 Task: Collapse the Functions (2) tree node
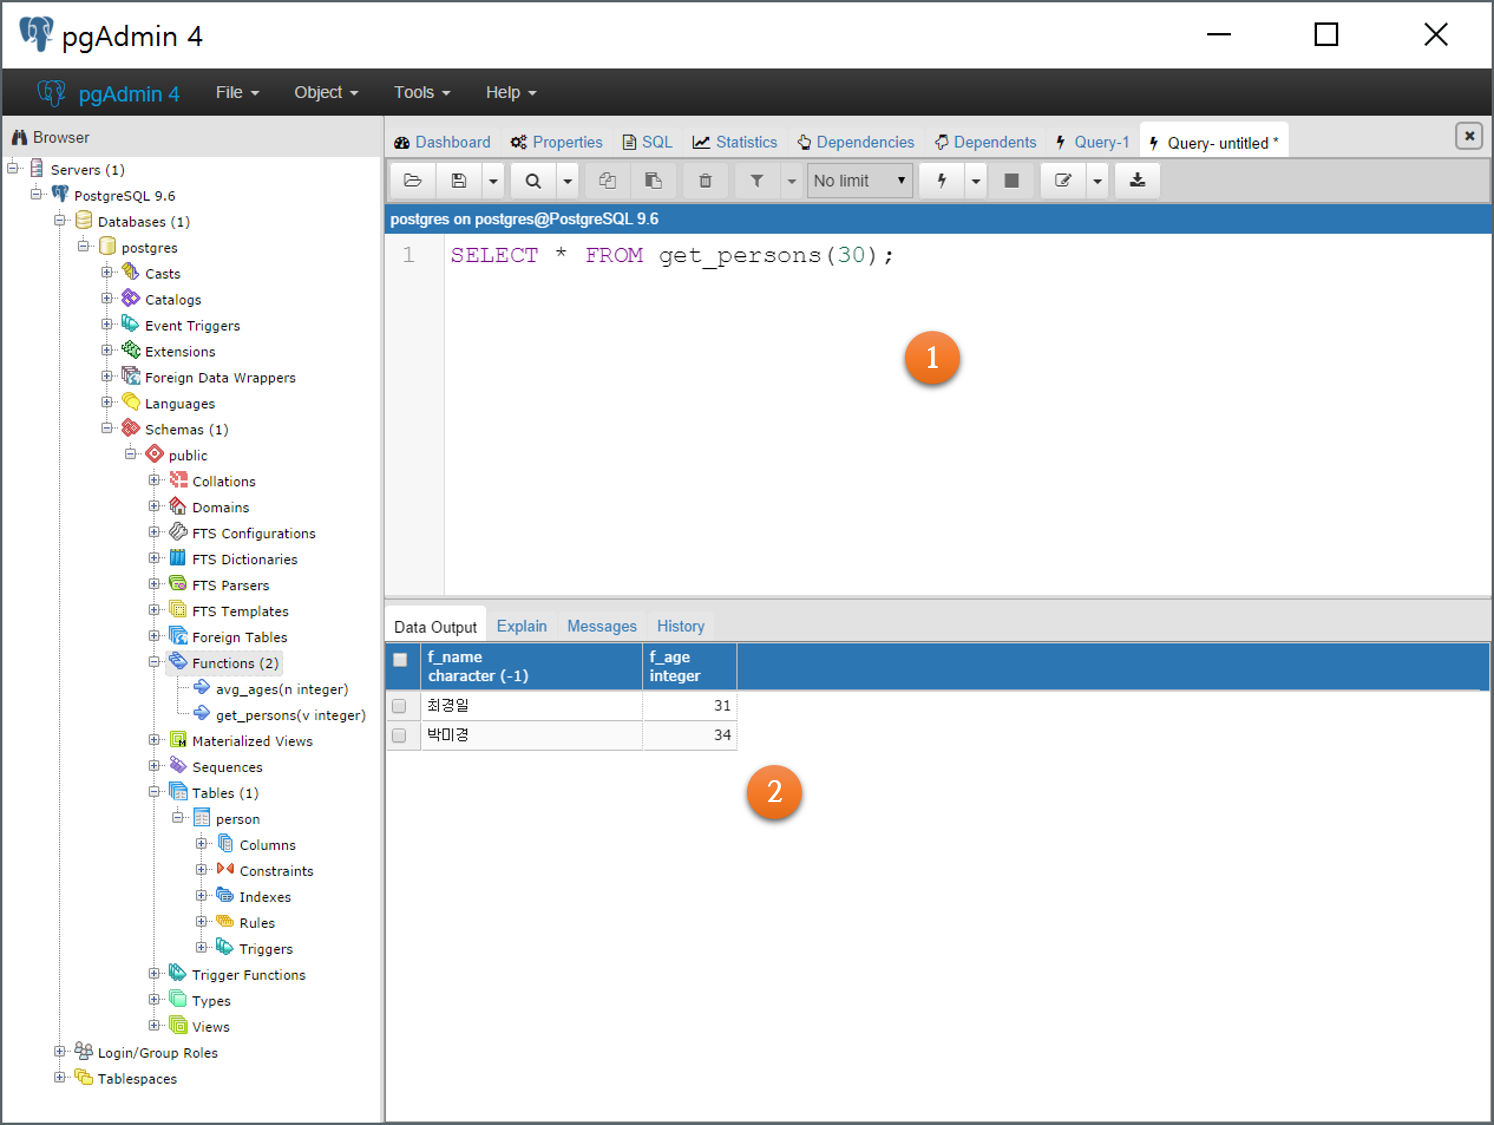(154, 662)
